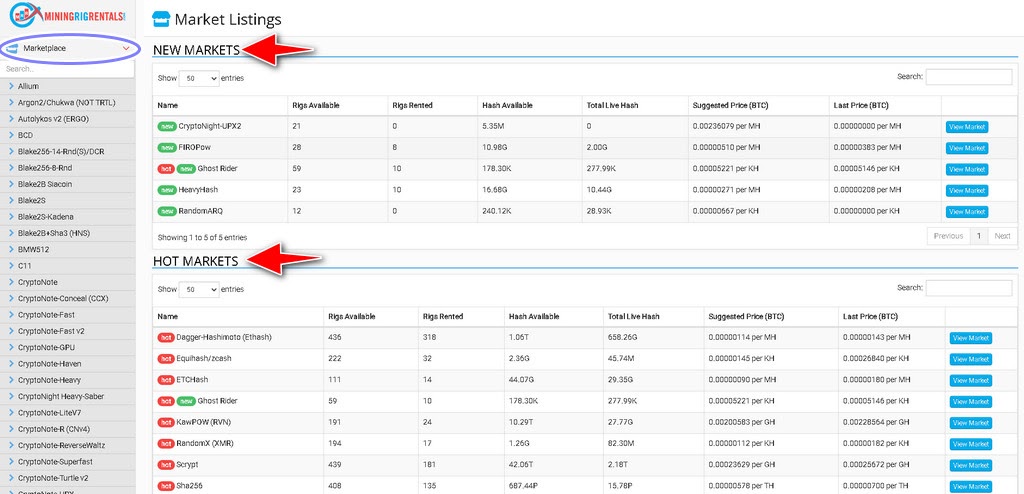Click Previous in New Markets pagination
Screen dimensions: 1024x494
948,237
